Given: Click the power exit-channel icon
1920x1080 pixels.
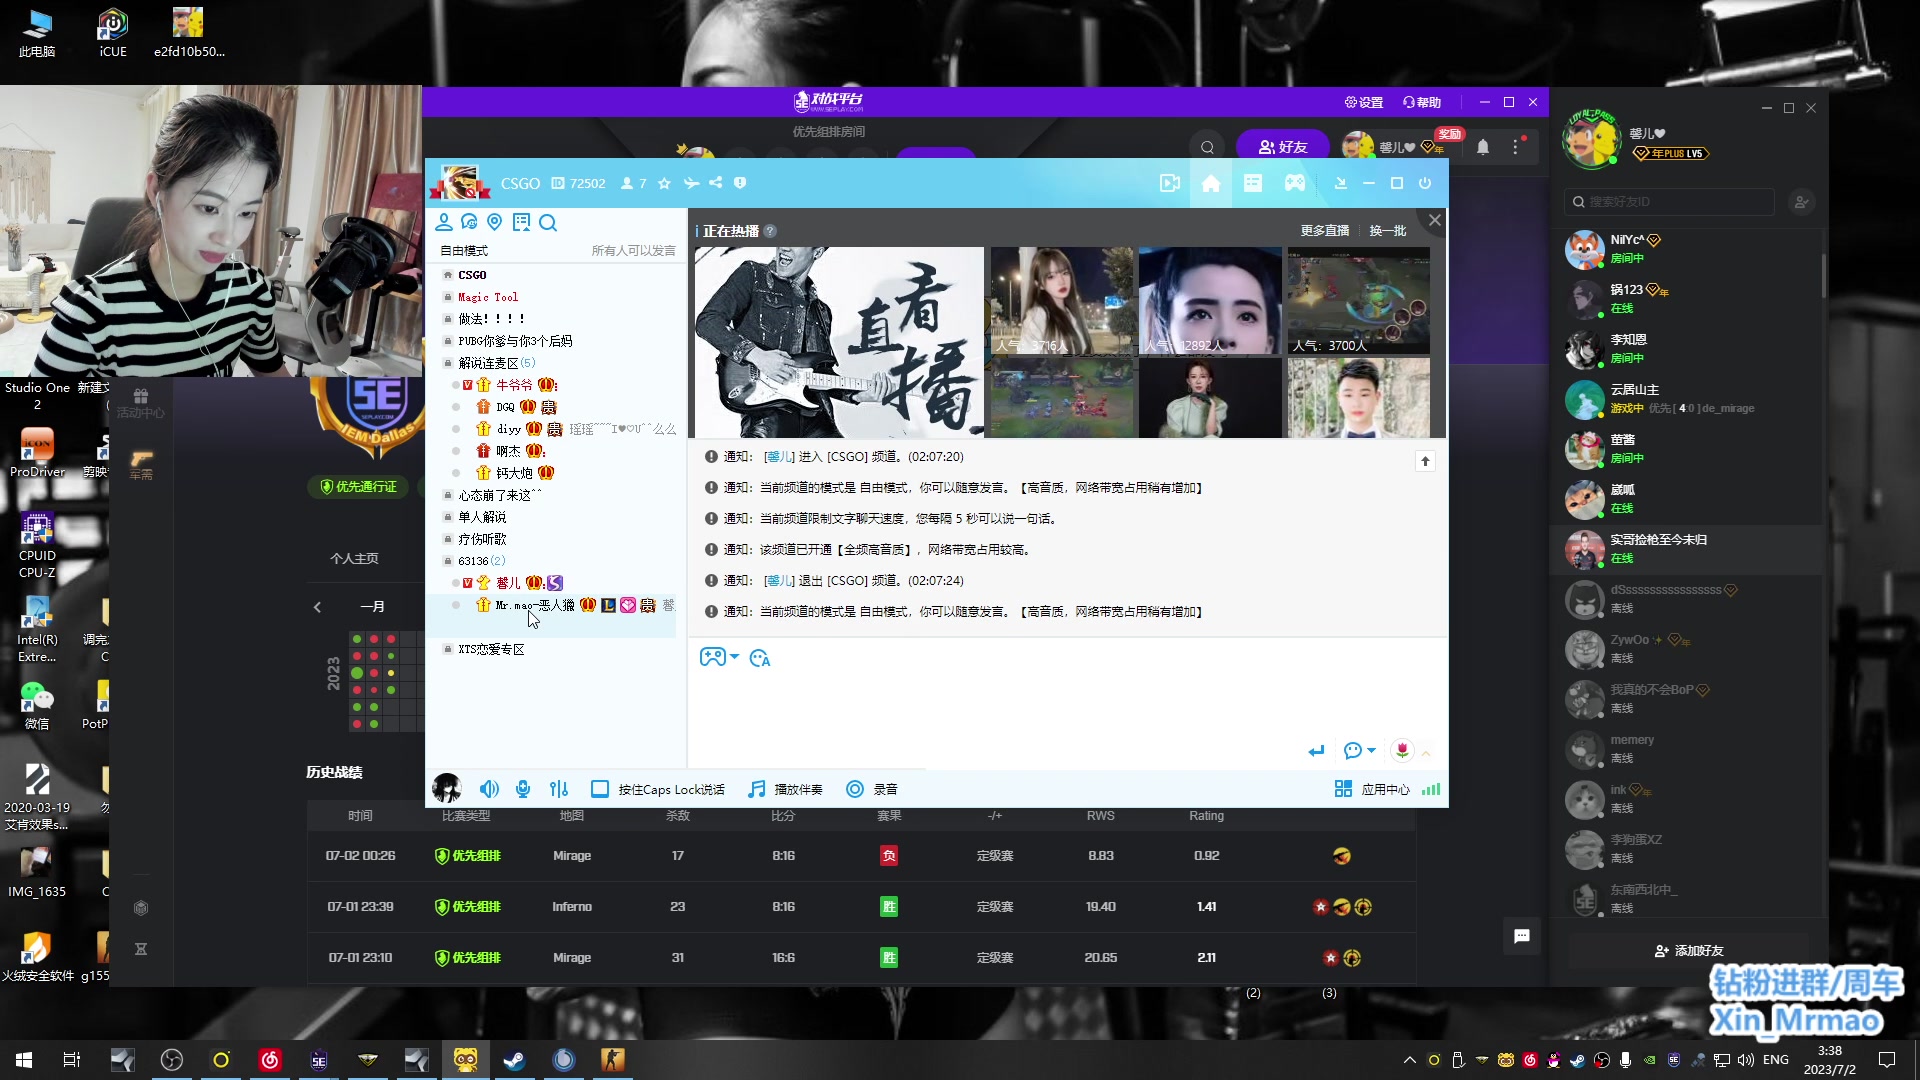Looking at the screenshot, I should [1425, 183].
